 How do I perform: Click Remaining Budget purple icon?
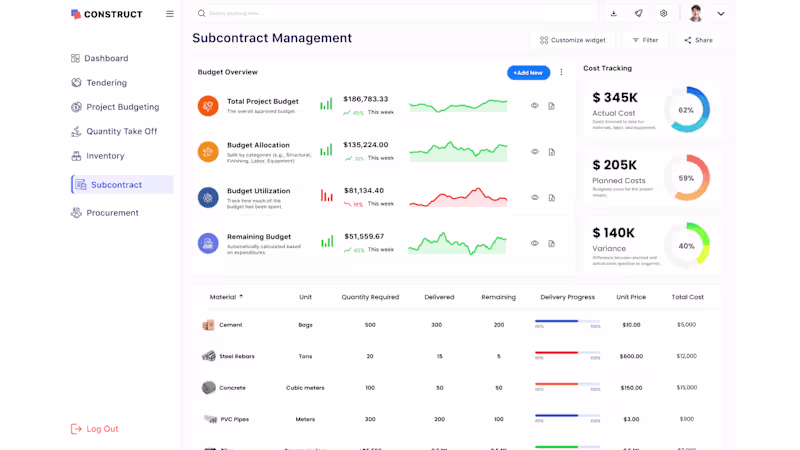coord(208,243)
